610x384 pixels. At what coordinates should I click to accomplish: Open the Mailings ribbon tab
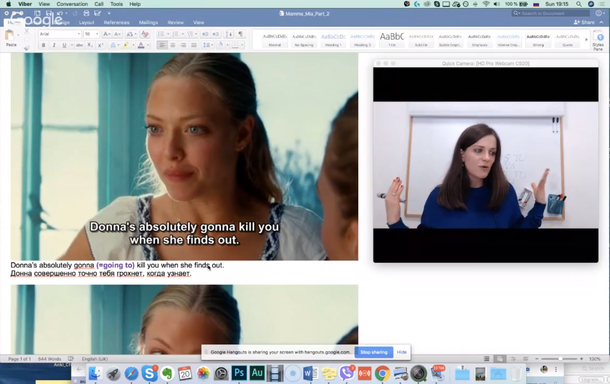(x=148, y=23)
